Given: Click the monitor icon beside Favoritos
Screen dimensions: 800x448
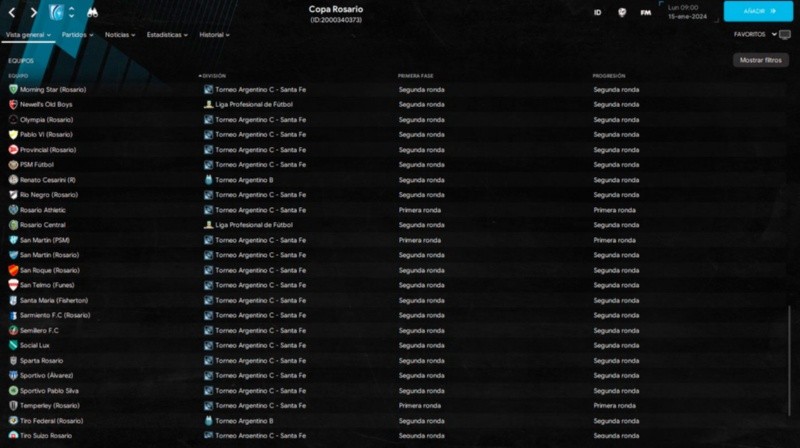Looking at the screenshot, I should (x=784, y=34).
